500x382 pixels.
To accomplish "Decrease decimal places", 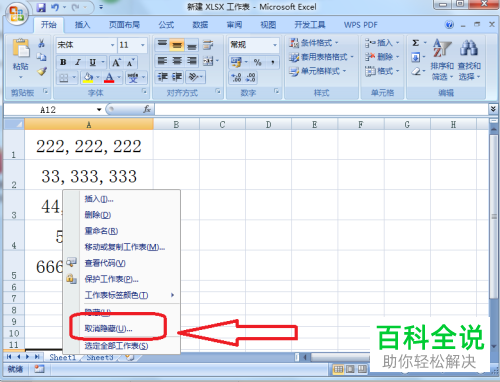I will (x=250, y=78).
